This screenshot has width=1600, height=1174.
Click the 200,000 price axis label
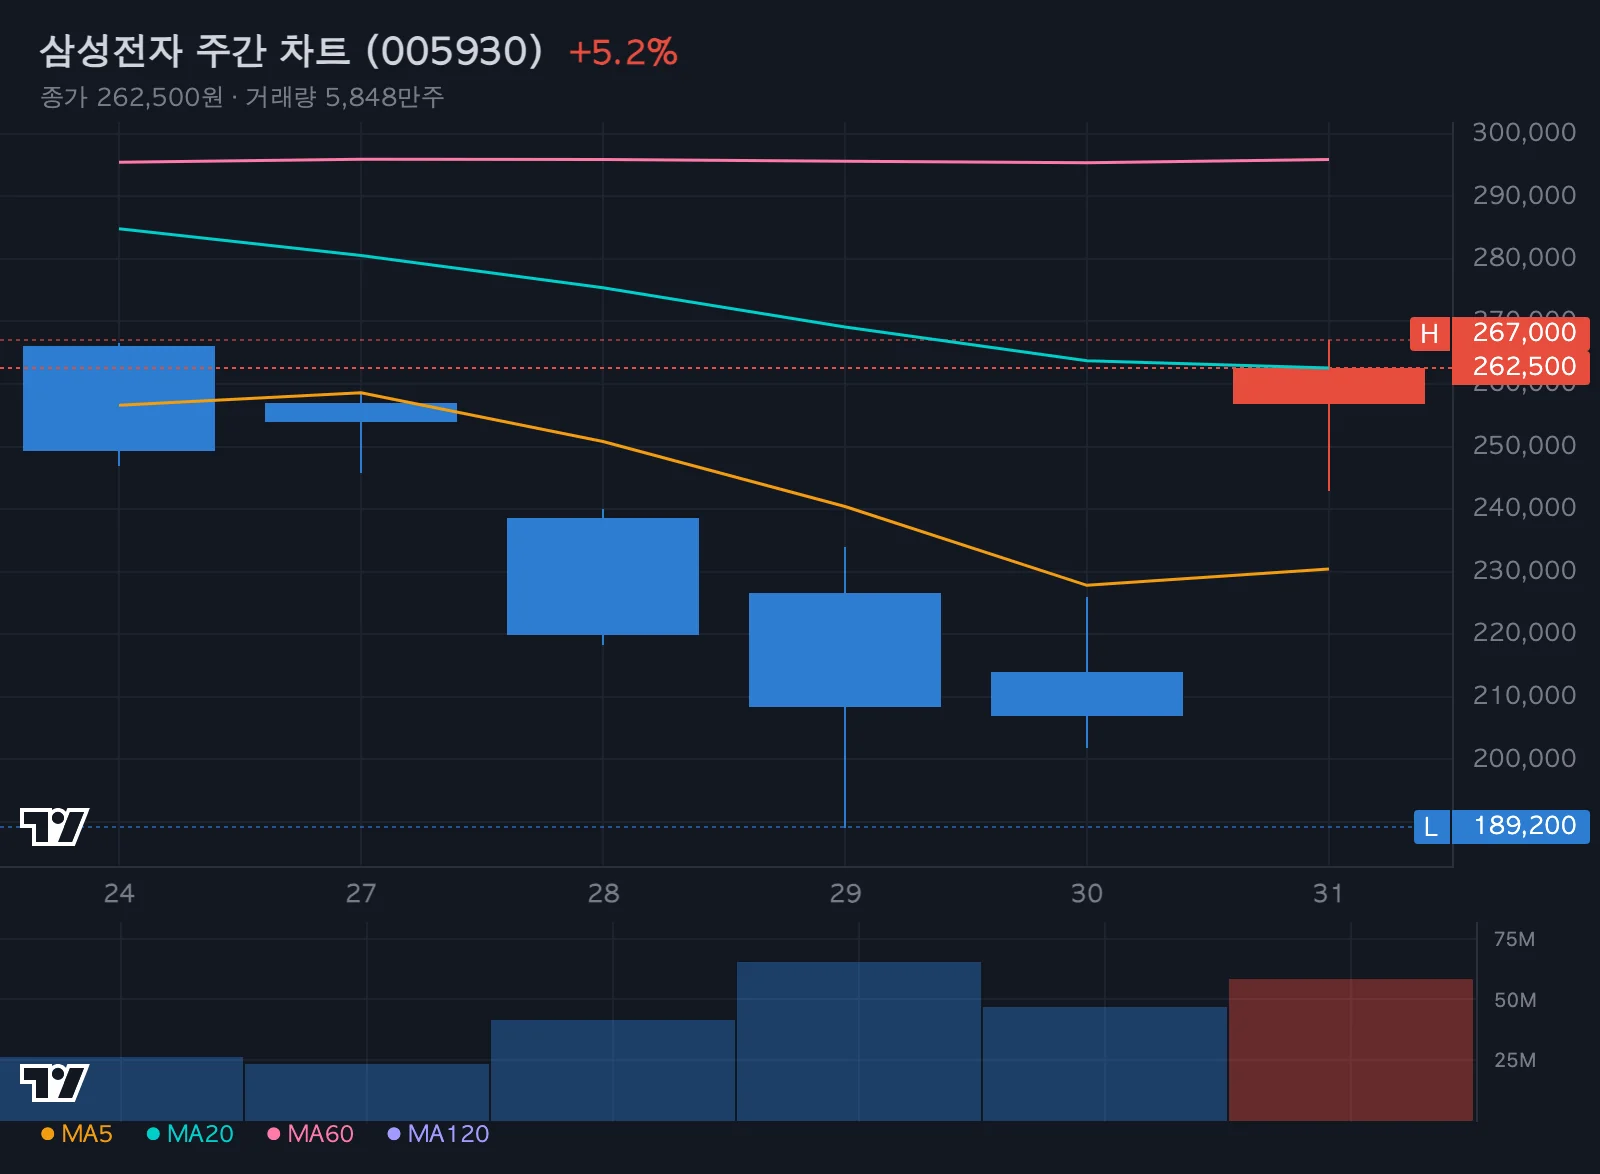pos(1524,758)
